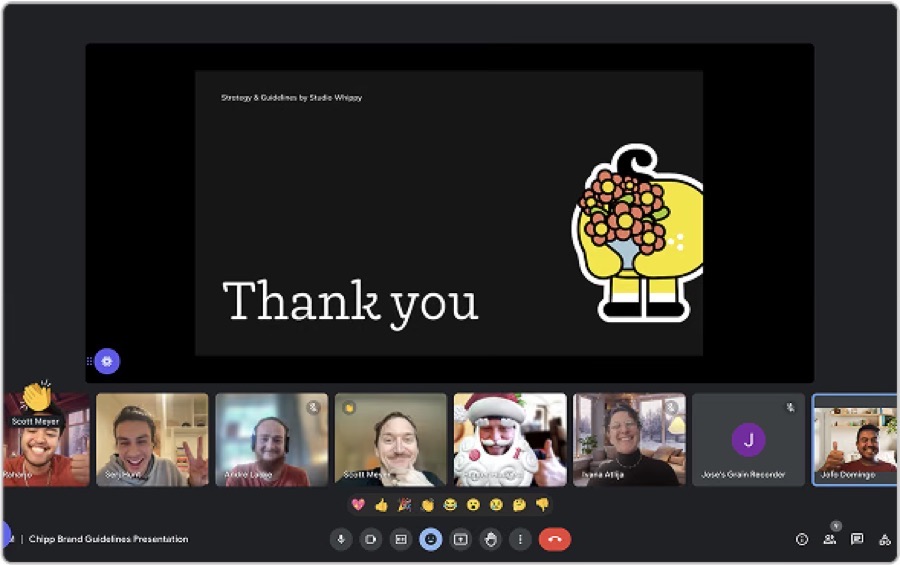The width and height of the screenshot is (900, 565).
Task: Mute the microphone in the call toolbar
Action: (x=341, y=539)
